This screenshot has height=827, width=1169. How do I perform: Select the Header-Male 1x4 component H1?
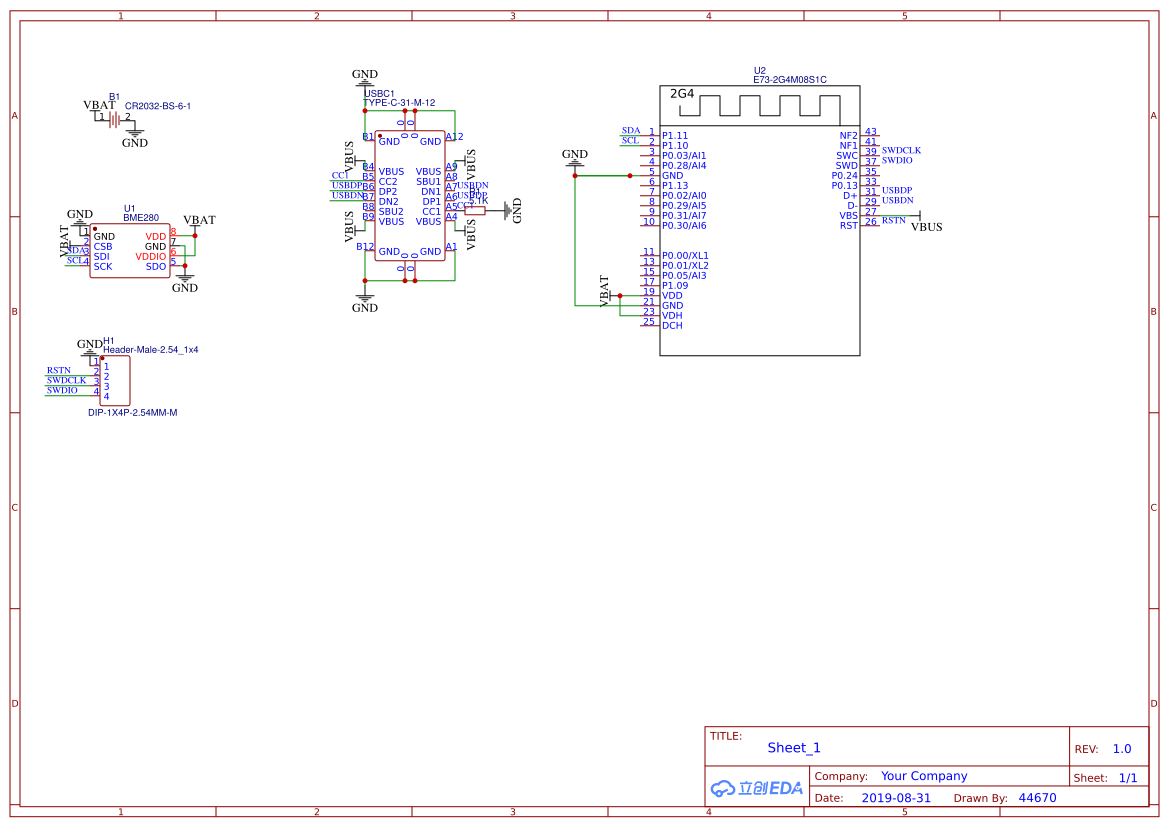tap(113, 382)
